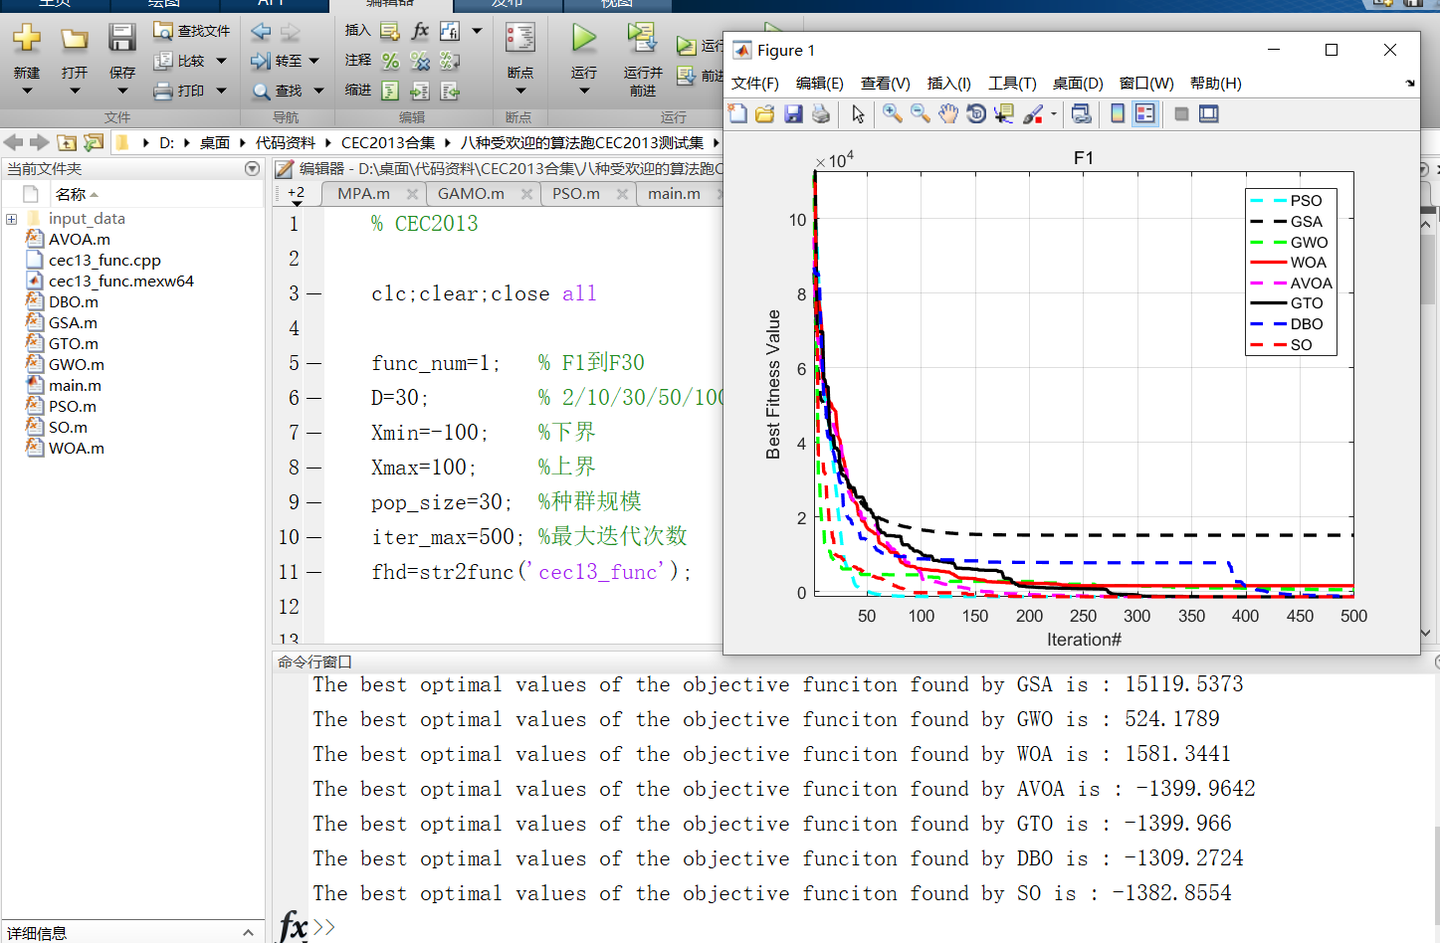Select the Pan hand tool in Figure 1
The height and width of the screenshot is (943, 1440).
pos(947,114)
